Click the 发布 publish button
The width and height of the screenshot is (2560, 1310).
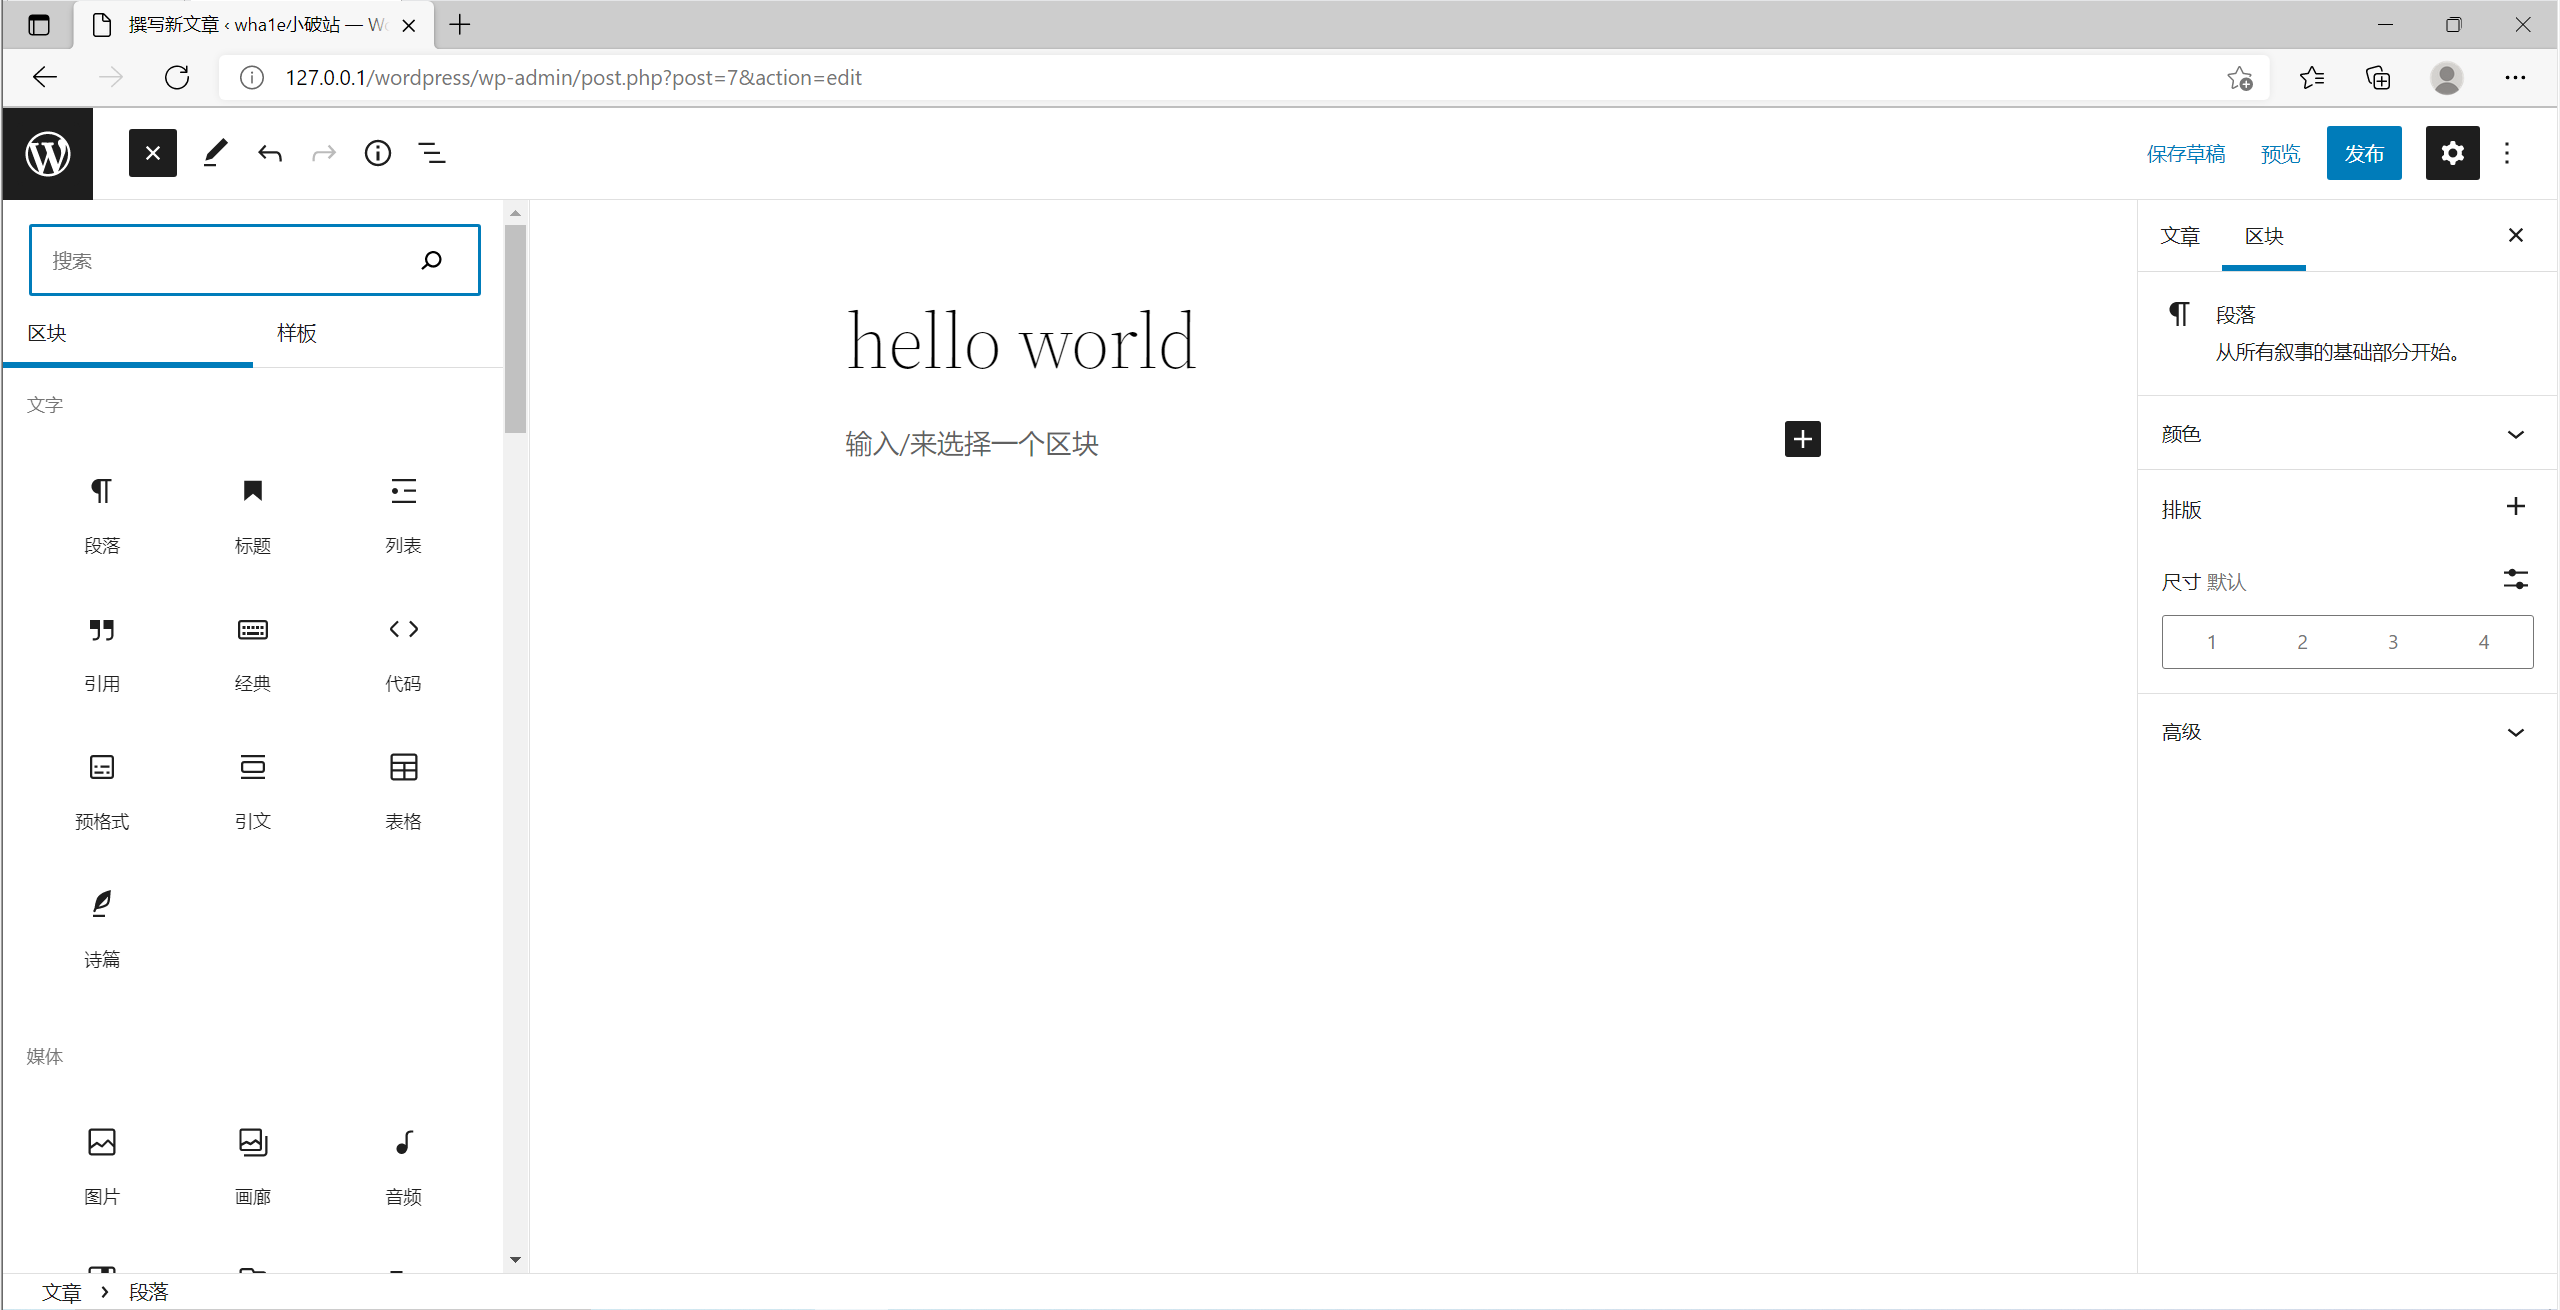[x=2364, y=153]
